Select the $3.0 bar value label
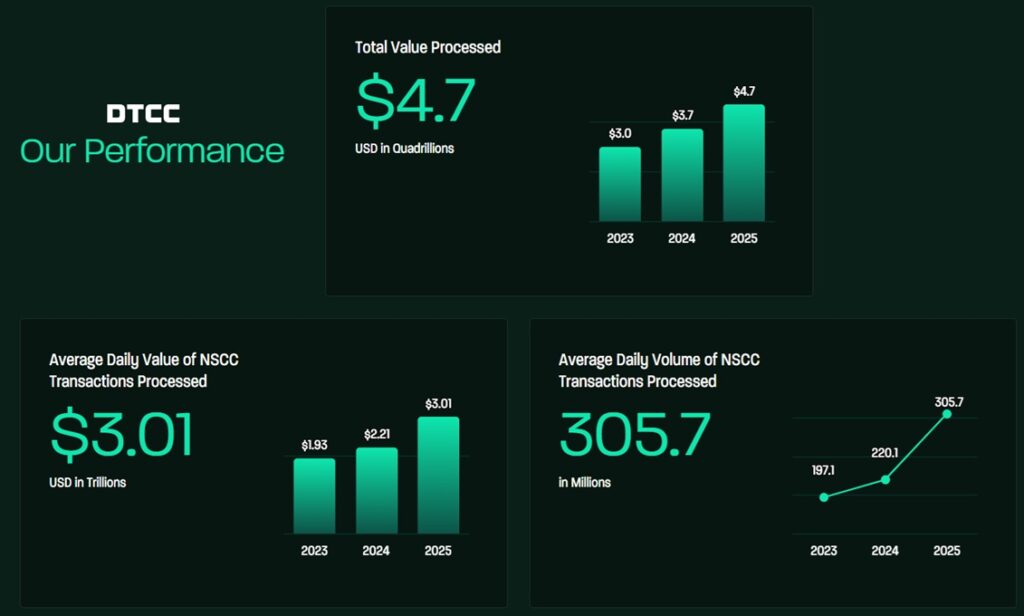 point(620,134)
